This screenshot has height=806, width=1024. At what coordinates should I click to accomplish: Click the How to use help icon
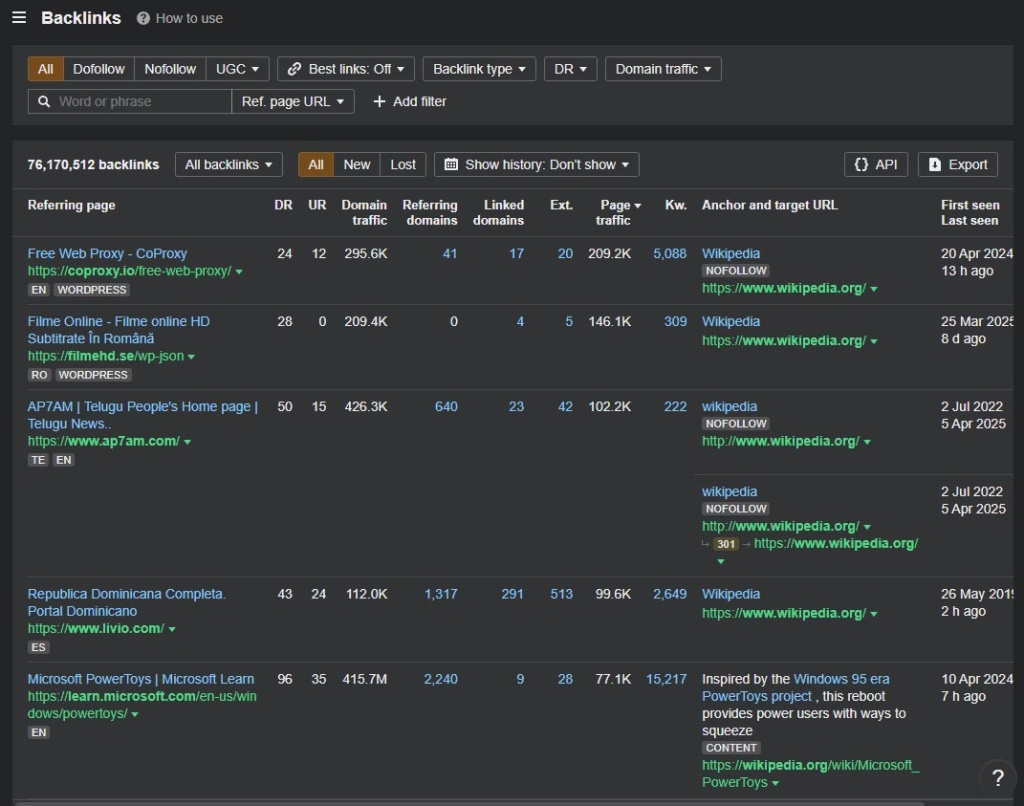click(143, 18)
